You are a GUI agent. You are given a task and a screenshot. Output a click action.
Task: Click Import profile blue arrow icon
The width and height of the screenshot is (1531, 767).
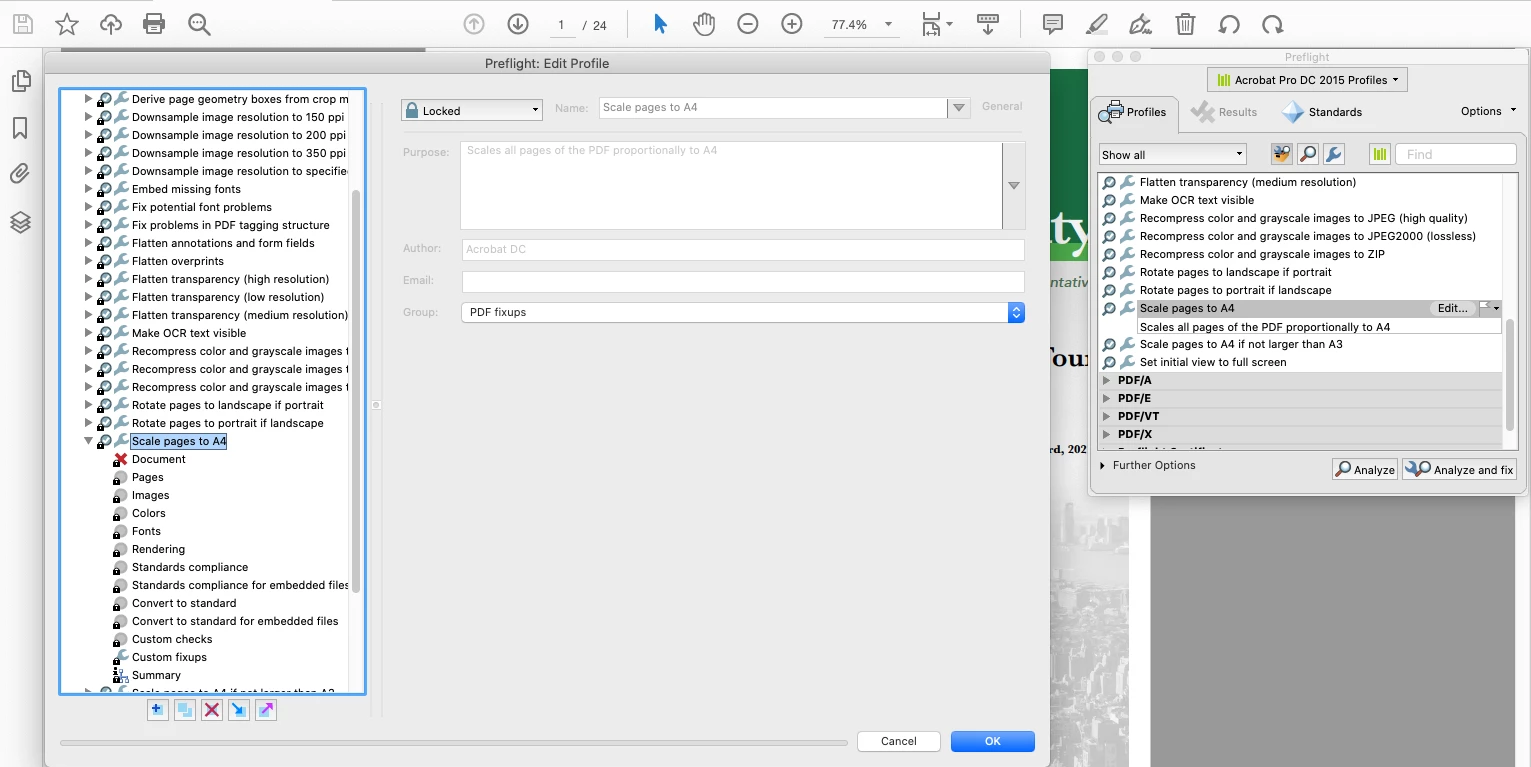(238, 710)
